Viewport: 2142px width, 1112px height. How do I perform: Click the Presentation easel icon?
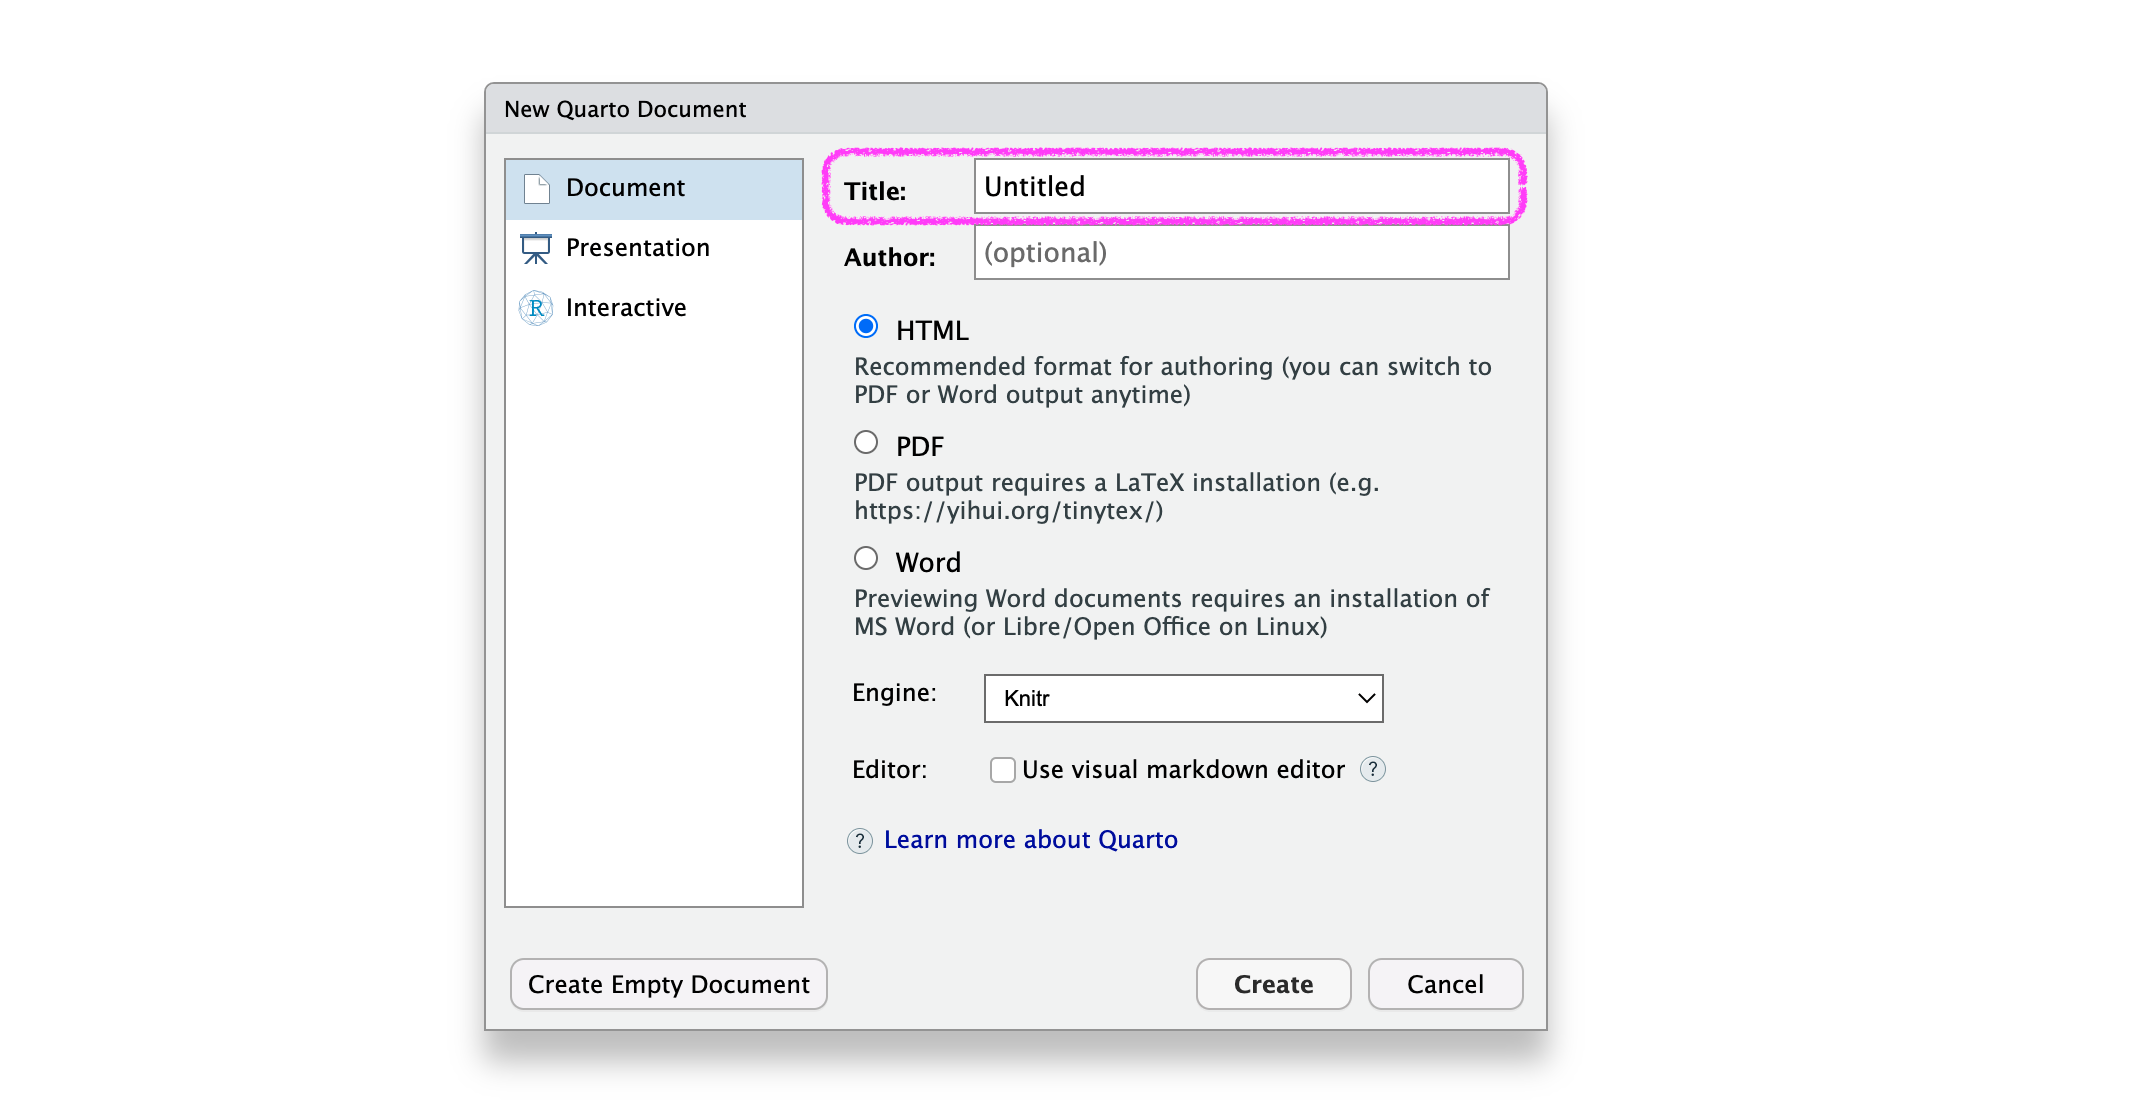[536, 248]
